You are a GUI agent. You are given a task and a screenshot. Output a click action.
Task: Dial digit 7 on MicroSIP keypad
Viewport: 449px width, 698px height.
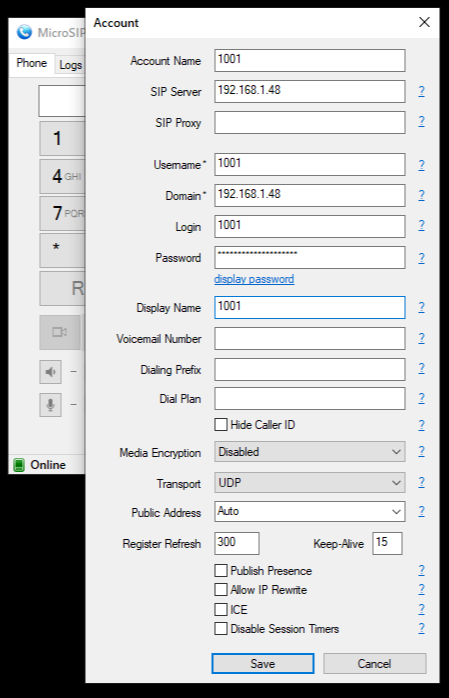pyautogui.click(x=62, y=213)
